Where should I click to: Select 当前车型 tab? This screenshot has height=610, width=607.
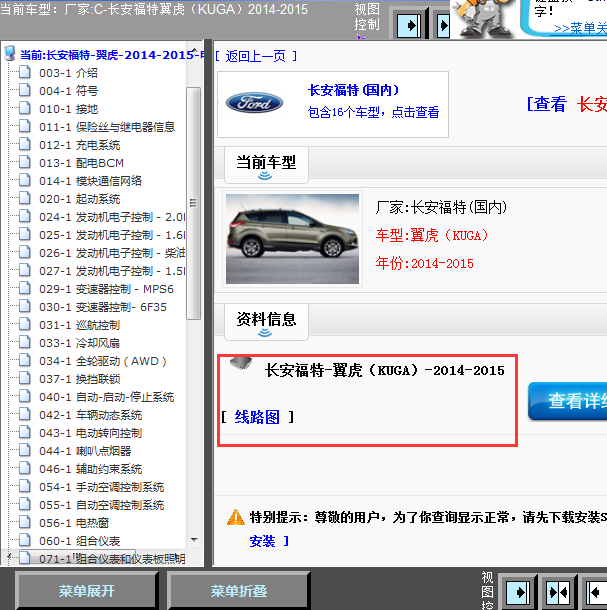click(267, 165)
